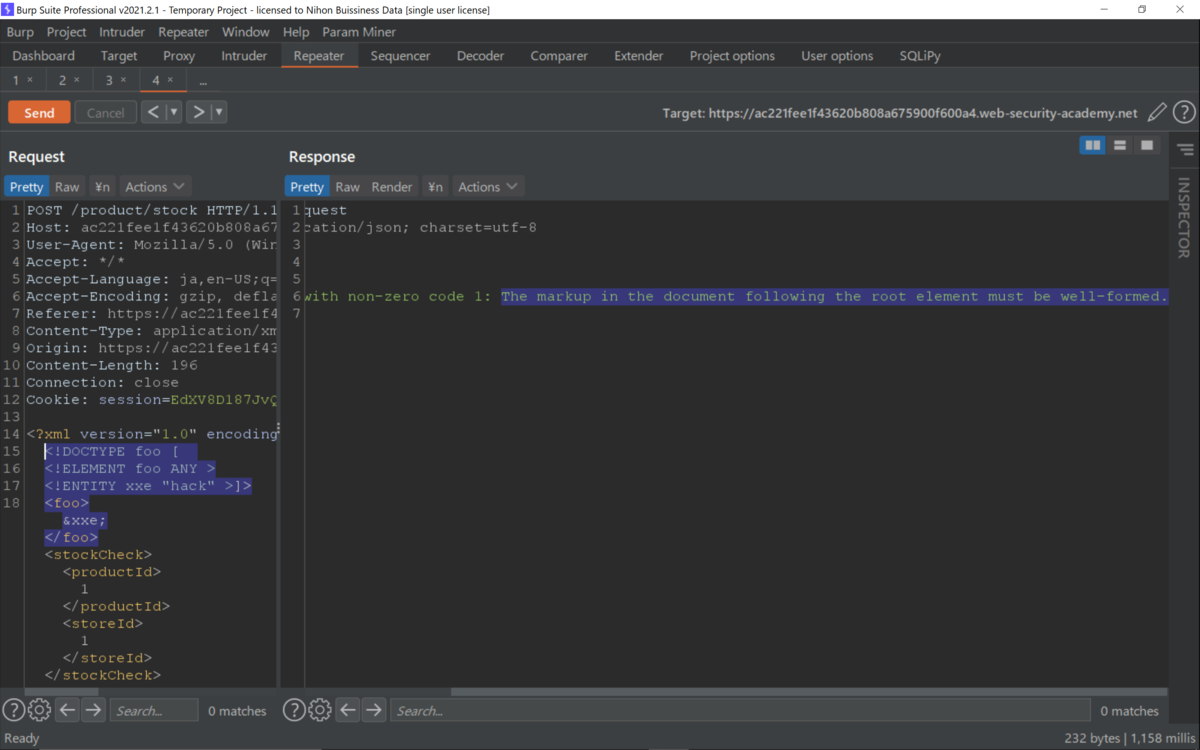The width and height of the screenshot is (1200, 750).
Task: Switch to the Proxy tab
Action: coord(179,56)
